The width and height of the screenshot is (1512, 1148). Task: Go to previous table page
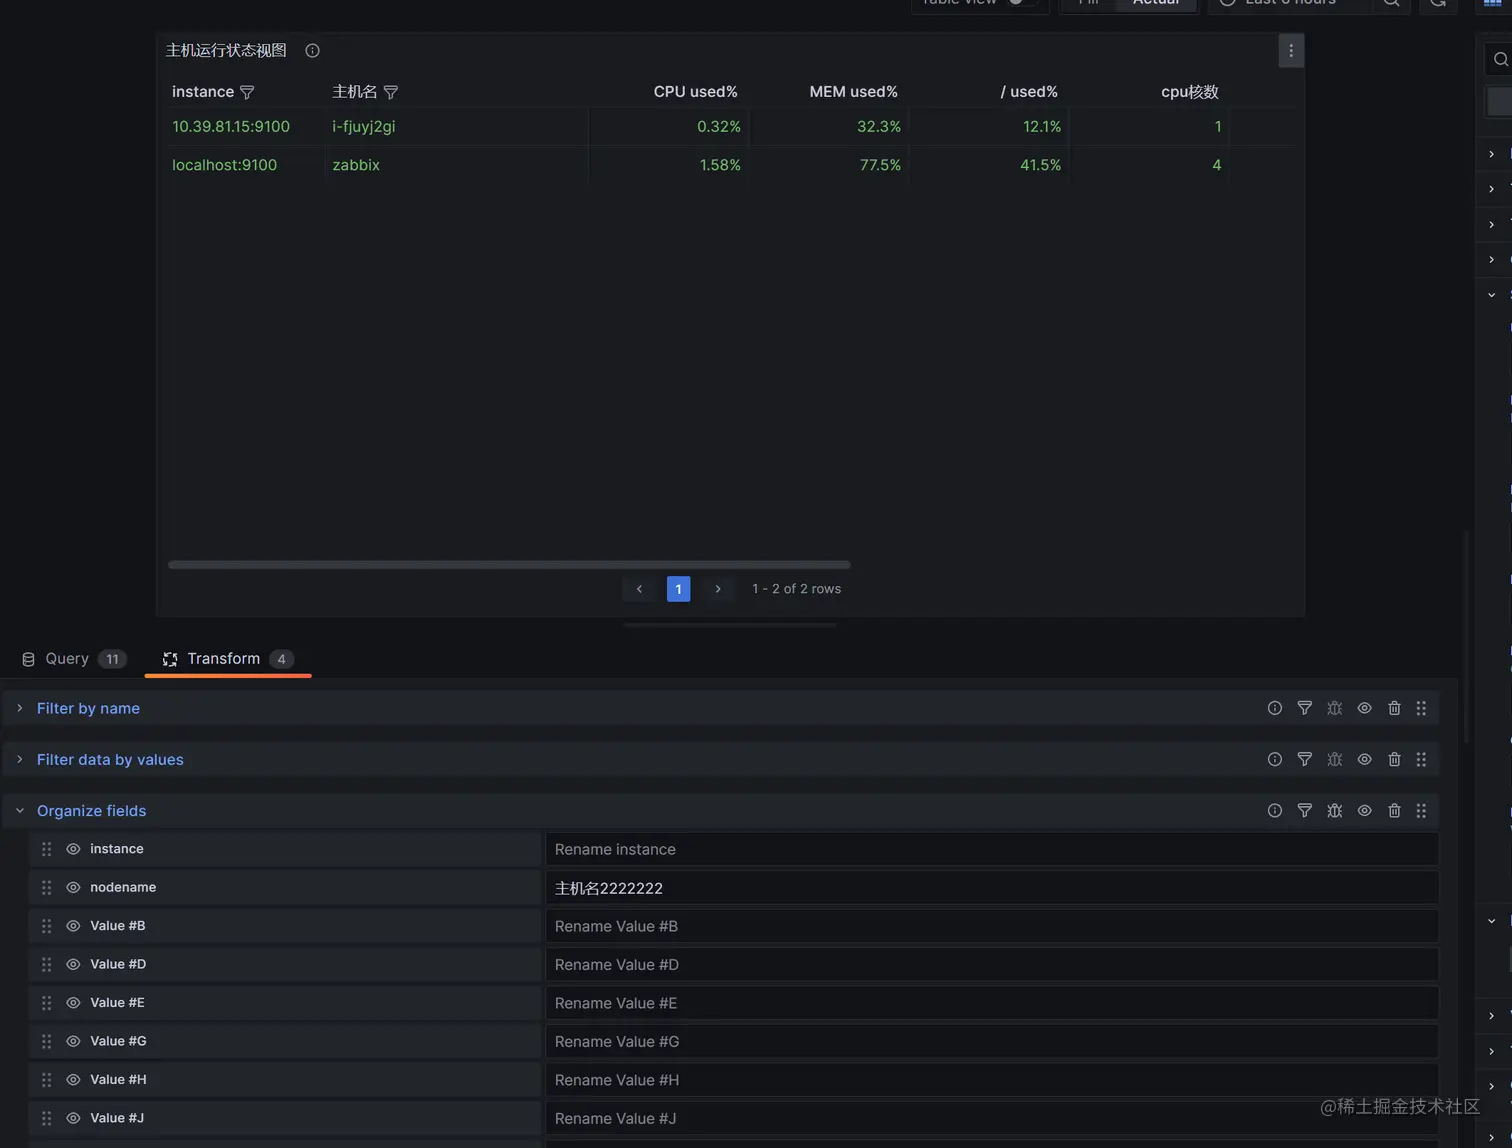(x=639, y=589)
